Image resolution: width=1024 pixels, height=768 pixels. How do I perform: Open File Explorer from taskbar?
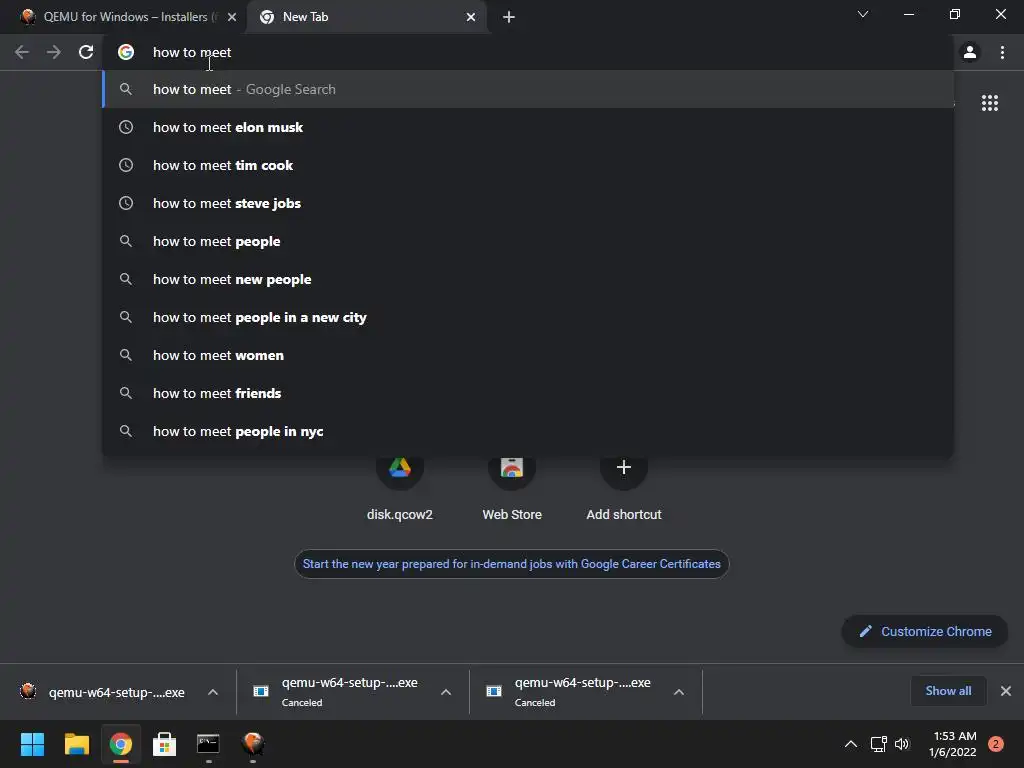tap(76, 744)
